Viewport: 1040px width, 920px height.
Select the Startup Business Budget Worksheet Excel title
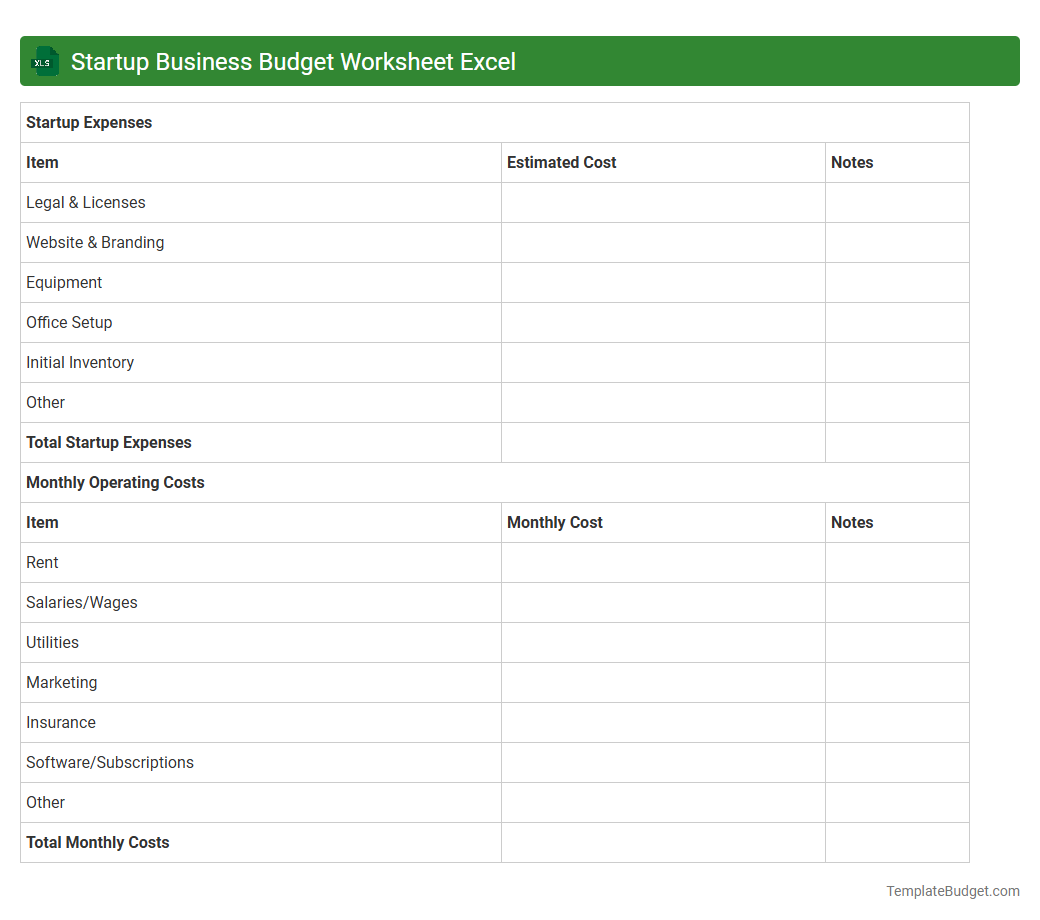point(293,61)
